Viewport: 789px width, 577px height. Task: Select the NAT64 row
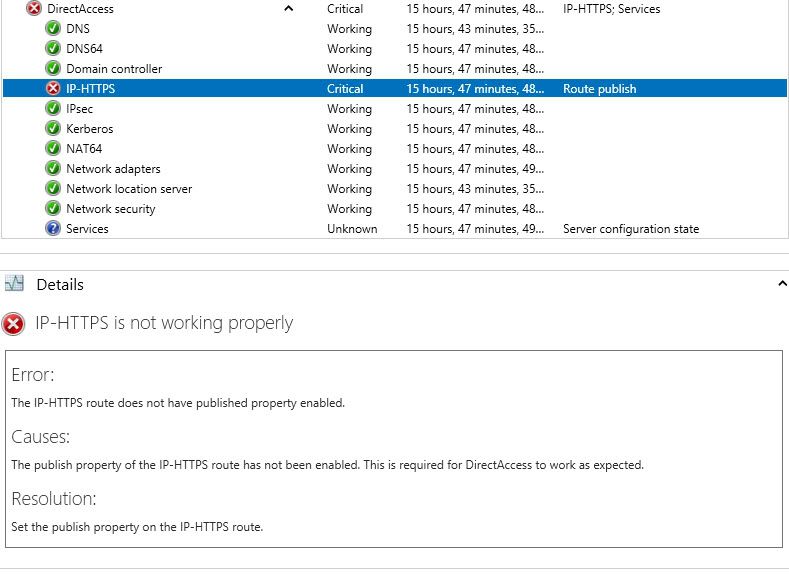pos(394,148)
